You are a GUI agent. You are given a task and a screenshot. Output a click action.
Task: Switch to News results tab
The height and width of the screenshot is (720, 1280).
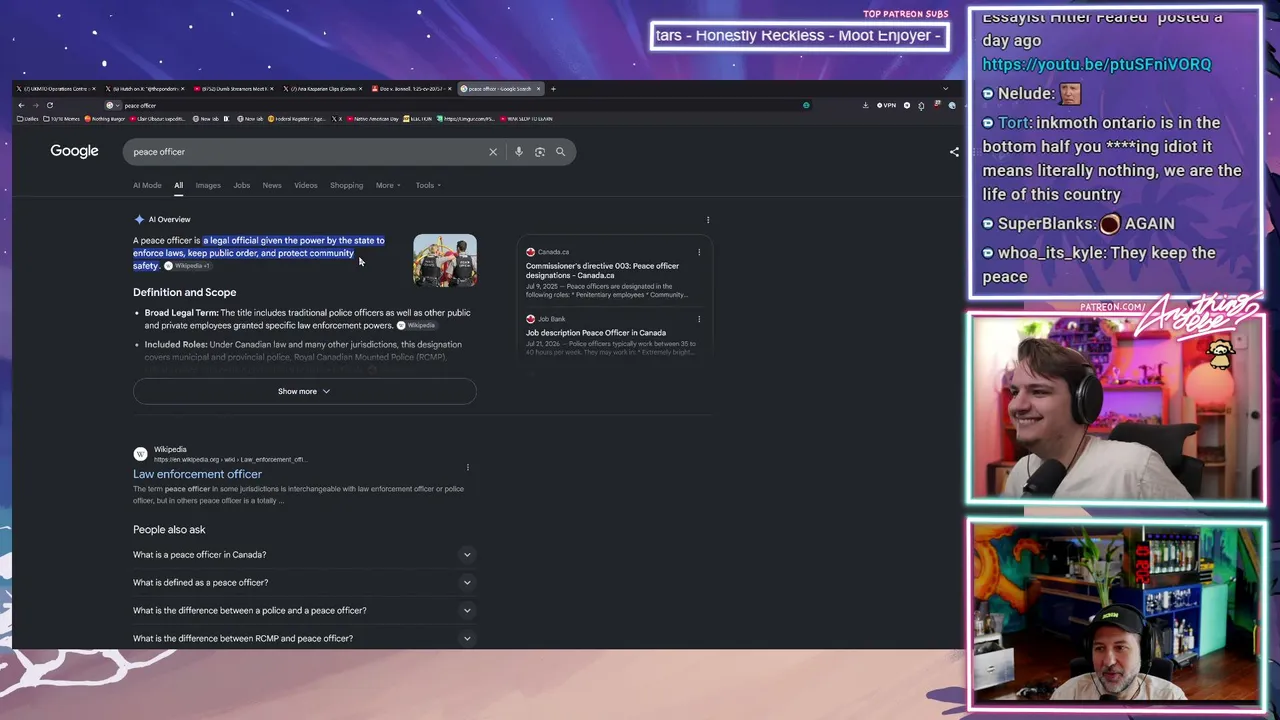(x=272, y=185)
